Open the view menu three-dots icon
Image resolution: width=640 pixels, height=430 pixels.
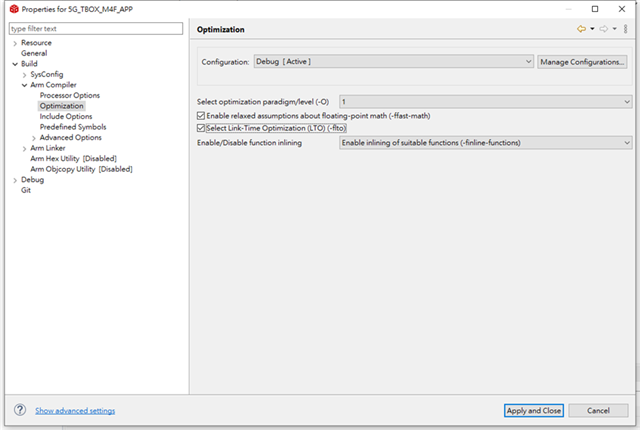pos(625,29)
